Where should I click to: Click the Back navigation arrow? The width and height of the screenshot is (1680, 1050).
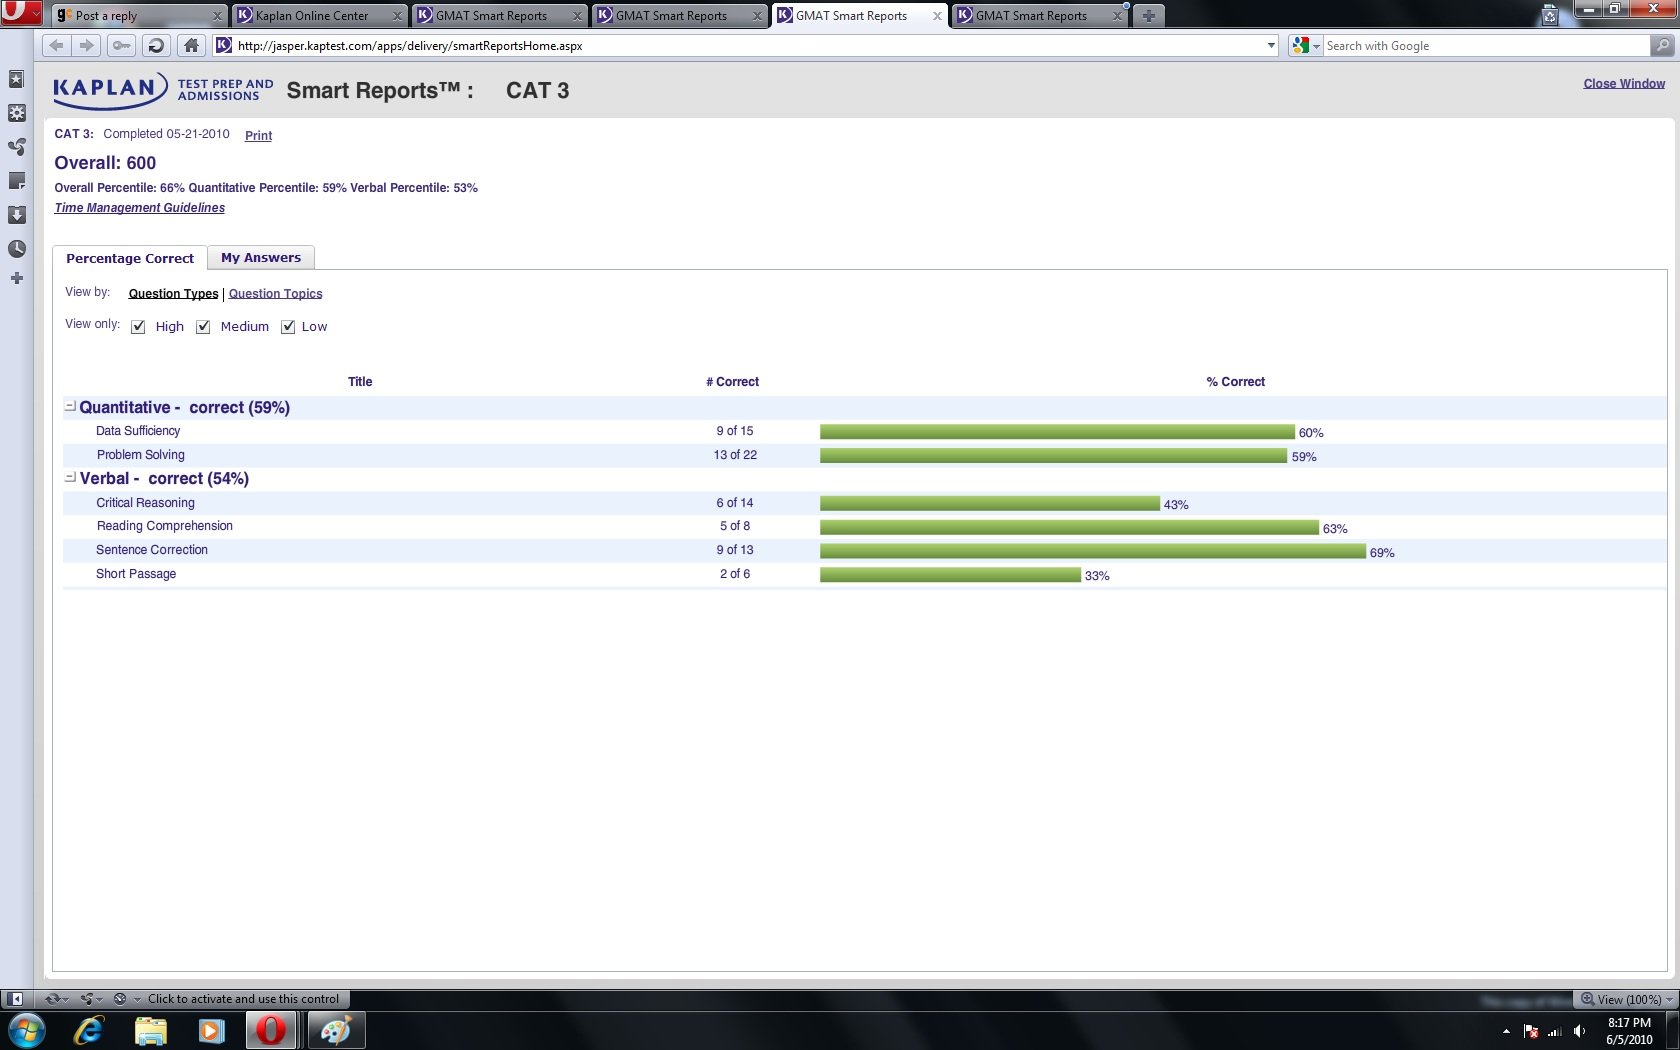[57, 45]
